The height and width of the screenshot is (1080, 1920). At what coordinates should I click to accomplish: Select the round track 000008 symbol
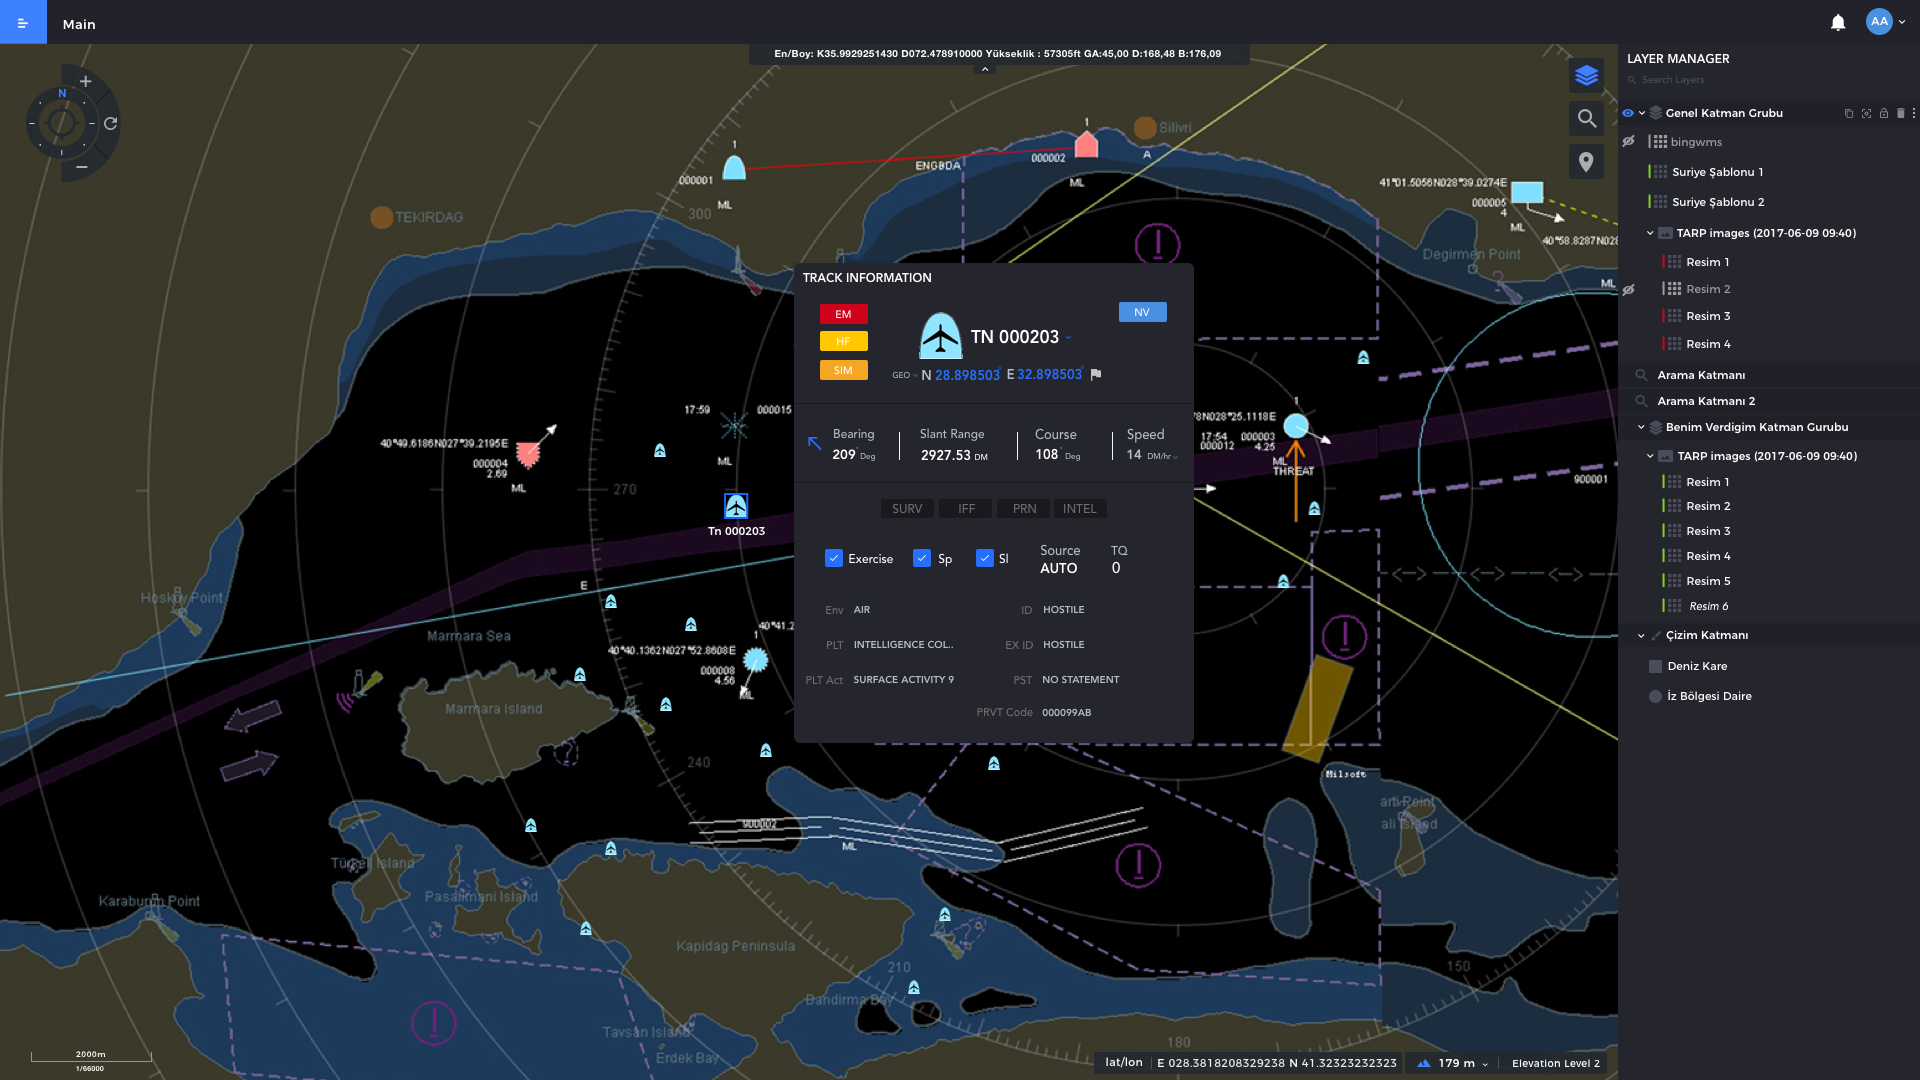(x=756, y=660)
